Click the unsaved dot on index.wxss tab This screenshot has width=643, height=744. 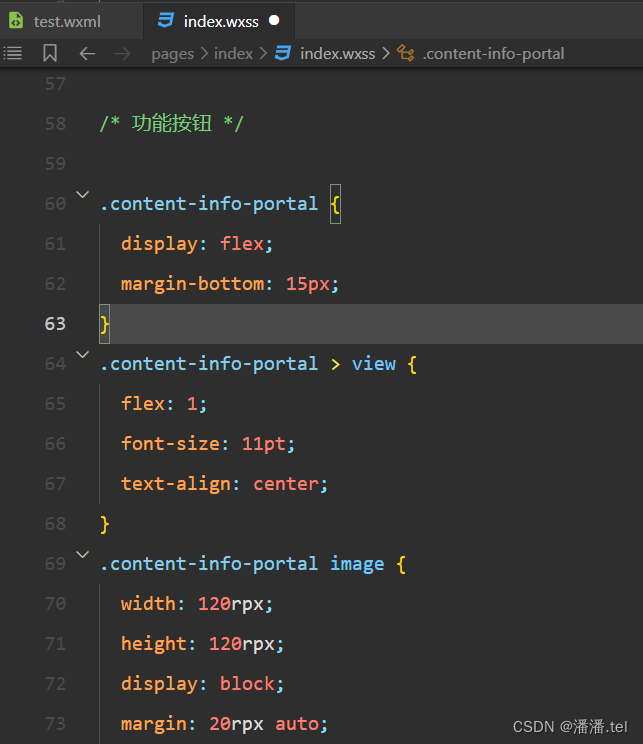tap(274, 20)
